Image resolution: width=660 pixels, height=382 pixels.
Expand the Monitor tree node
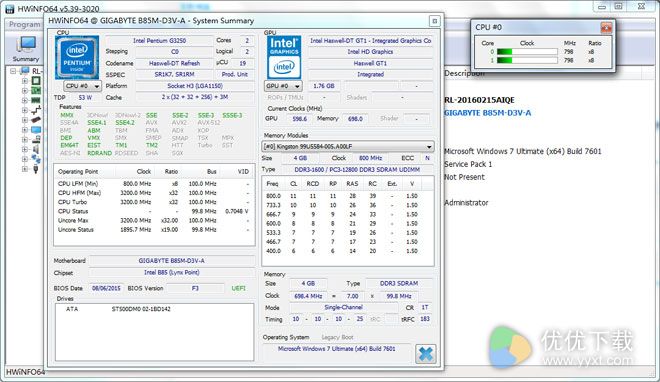[x=25, y=130]
